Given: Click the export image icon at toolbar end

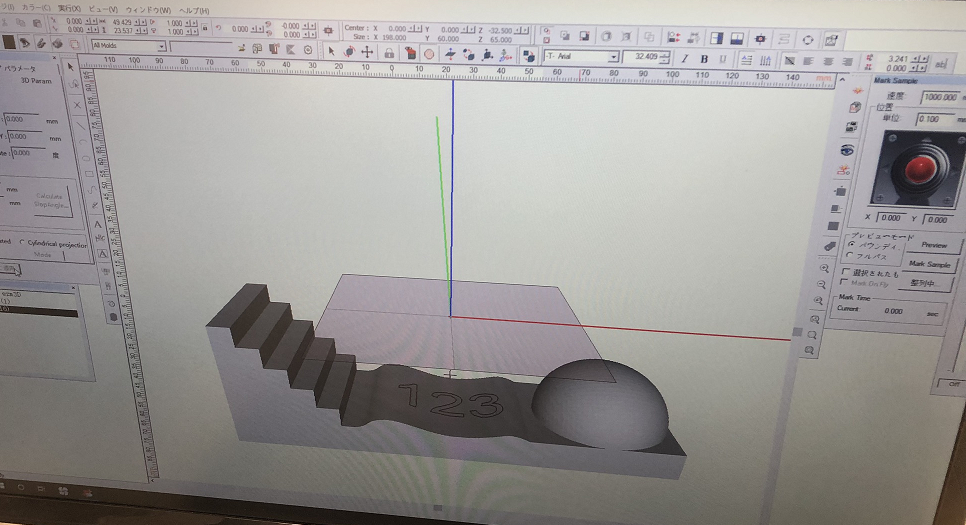Looking at the screenshot, I should click(831, 41).
